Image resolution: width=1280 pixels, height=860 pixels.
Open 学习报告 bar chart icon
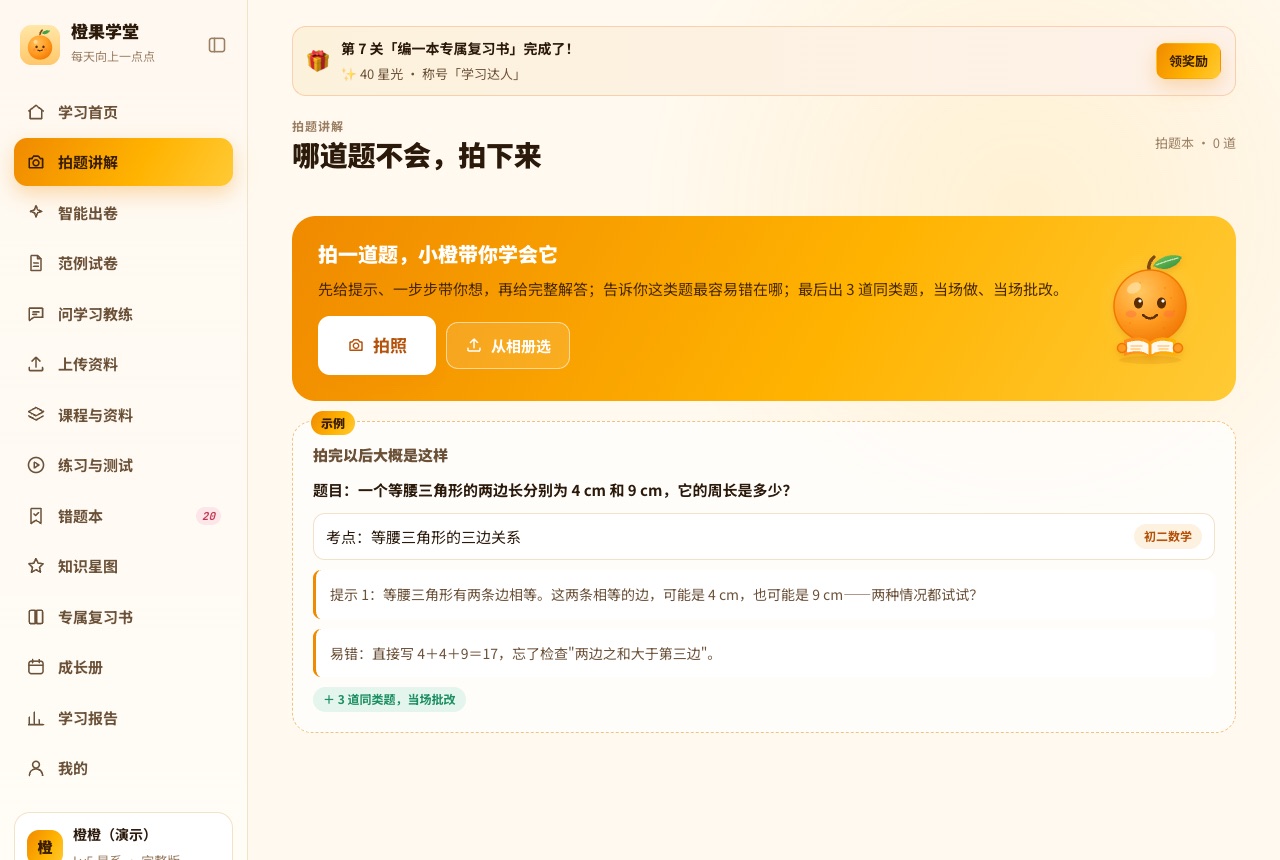click(36, 718)
